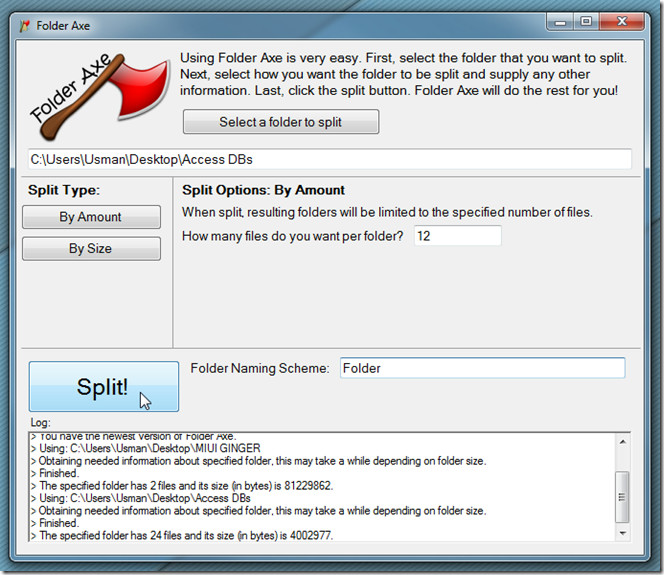The image size is (664, 575).
Task: Focus the folder path field showing Access DBs
Action: (x=329, y=160)
